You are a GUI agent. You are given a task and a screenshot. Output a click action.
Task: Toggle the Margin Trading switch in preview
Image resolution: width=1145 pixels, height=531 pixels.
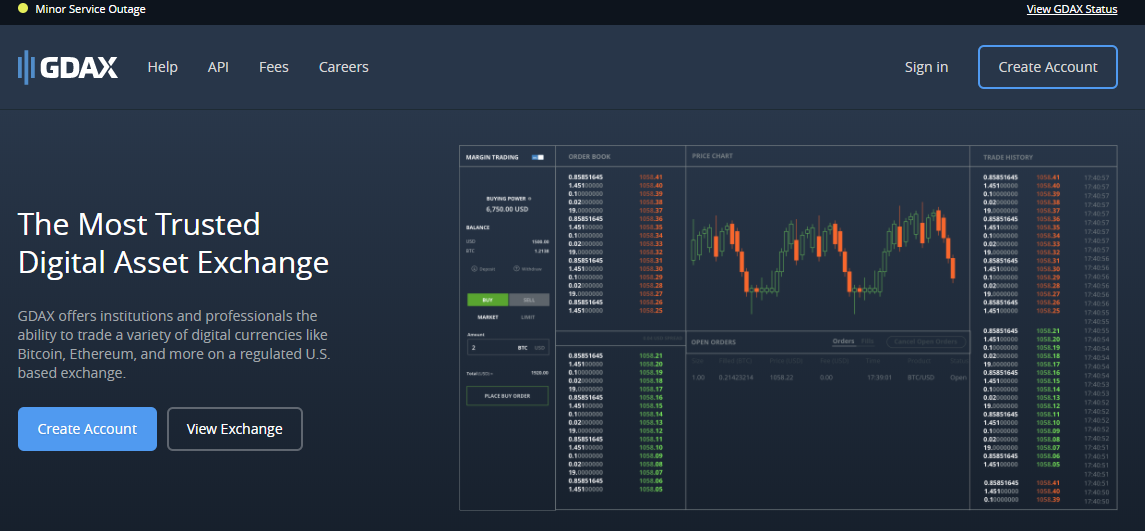pyautogui.click(x=538, y=157)
